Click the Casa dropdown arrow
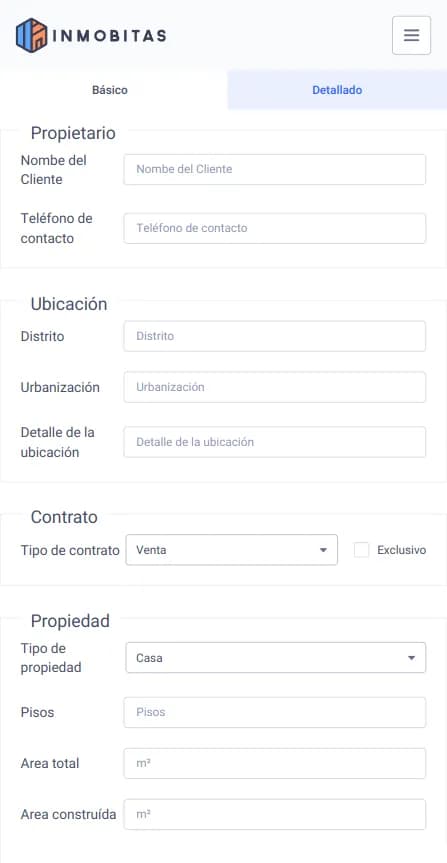This screenshot has height=863, width=447. click(x=411, y=658)
